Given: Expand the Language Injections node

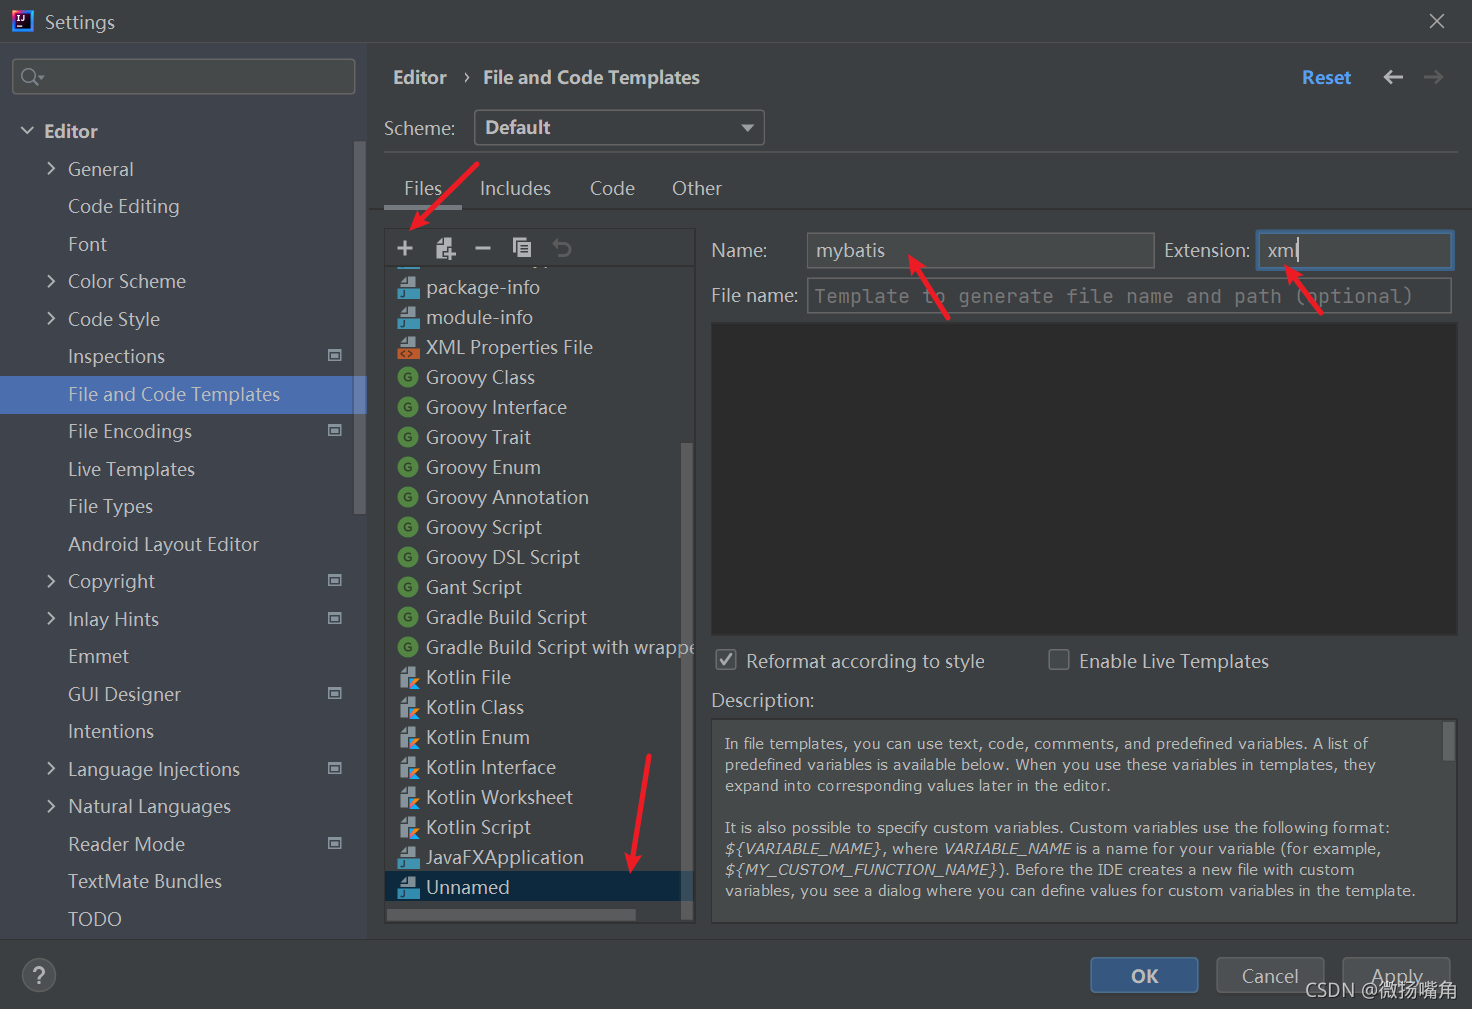Looking at the screenshot, I should point(51,768).
